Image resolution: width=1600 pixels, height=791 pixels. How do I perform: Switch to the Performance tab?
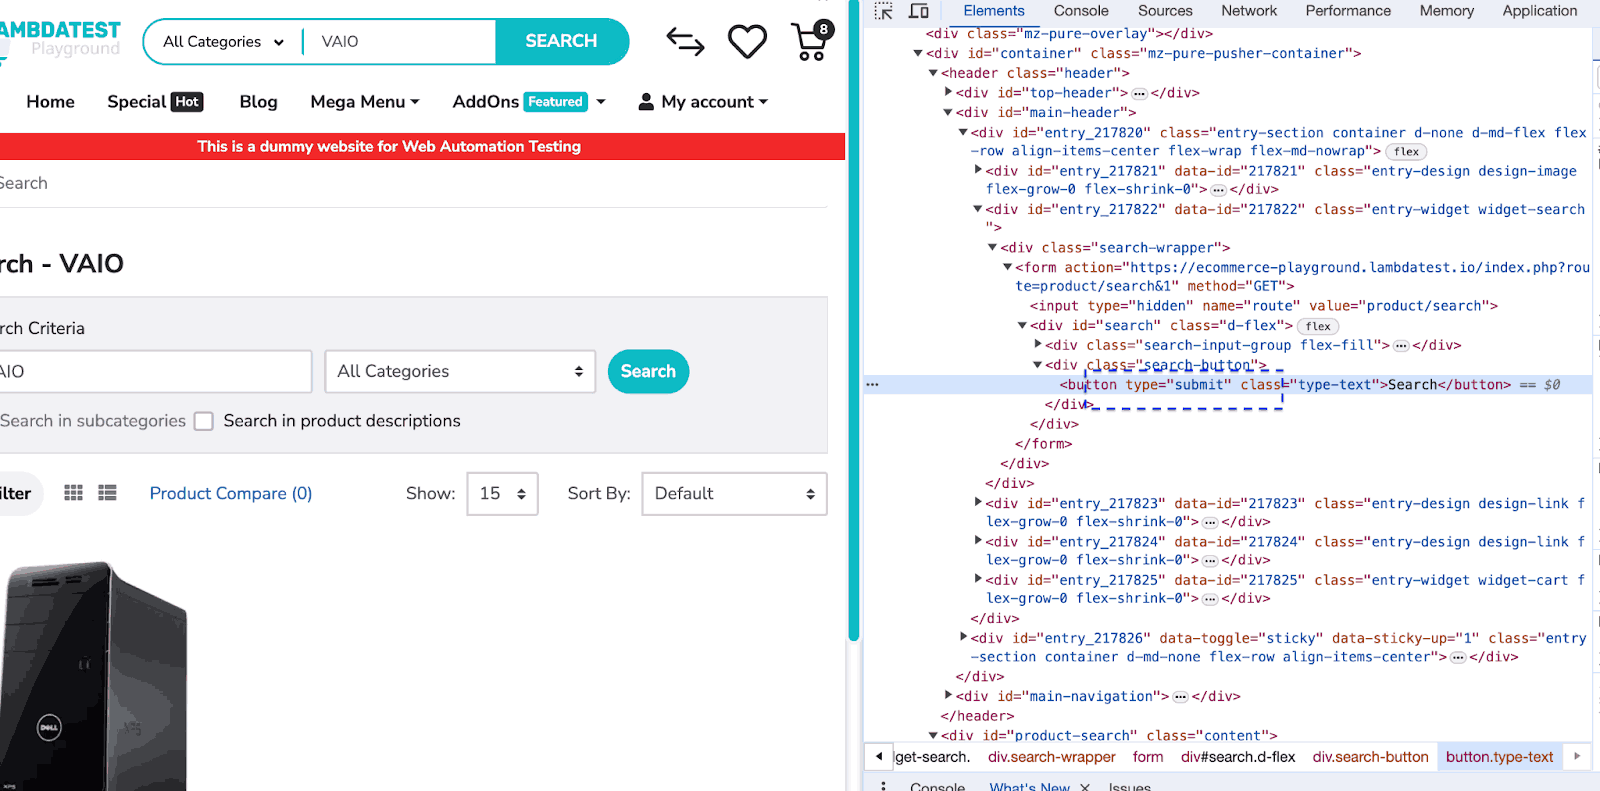[x=1348, y=11]
